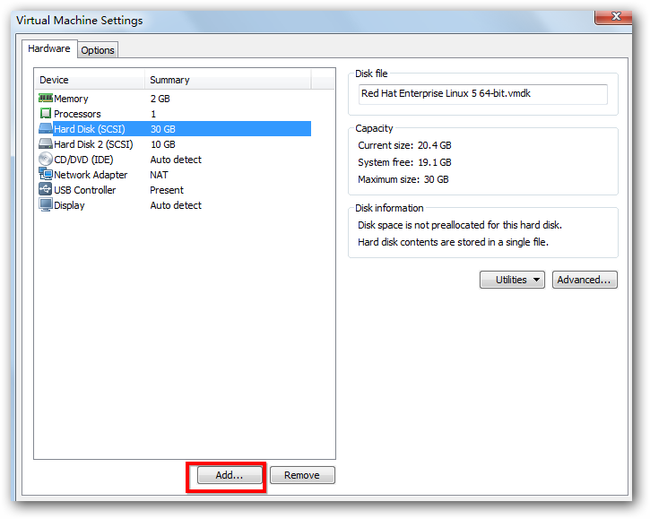The width and height of the screenshot is (650, 519).
Task: Click the Remove button
Action: coord(302,475)
